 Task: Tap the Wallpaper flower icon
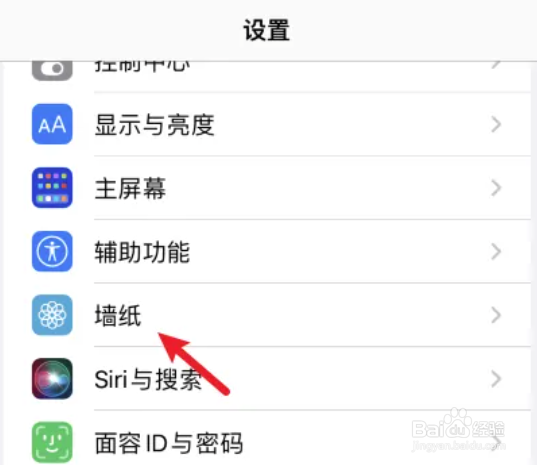coord(52,315)
